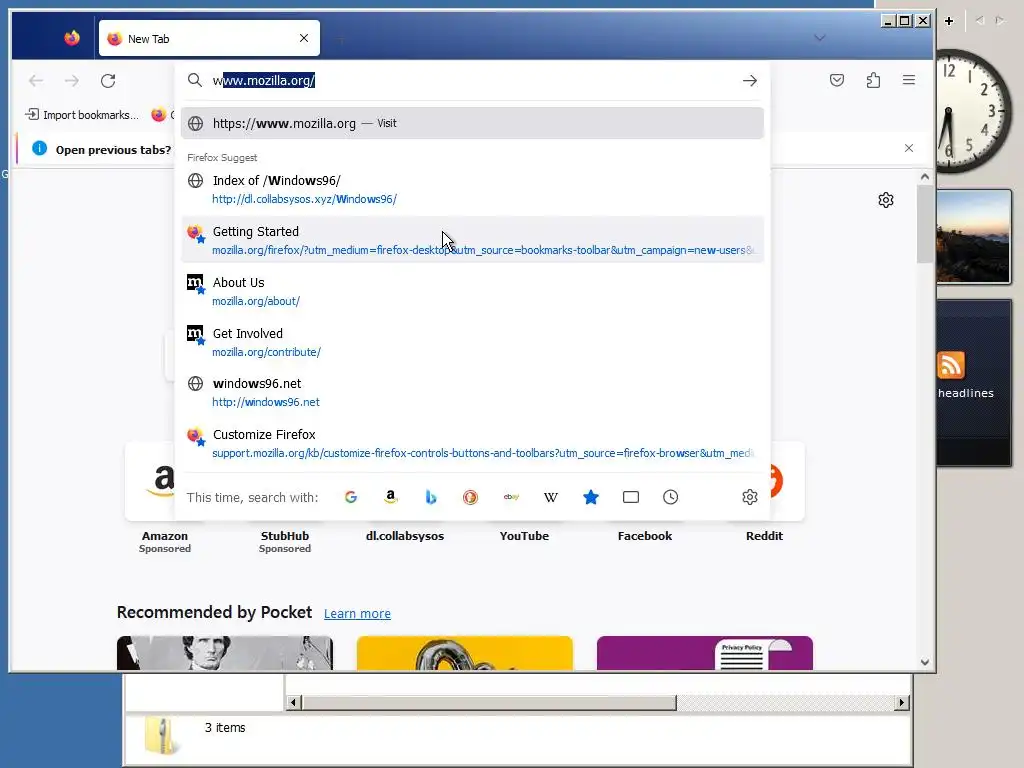
Task: Go back with the back arrow
Action: pyautogui.click(x=36, y=80)
